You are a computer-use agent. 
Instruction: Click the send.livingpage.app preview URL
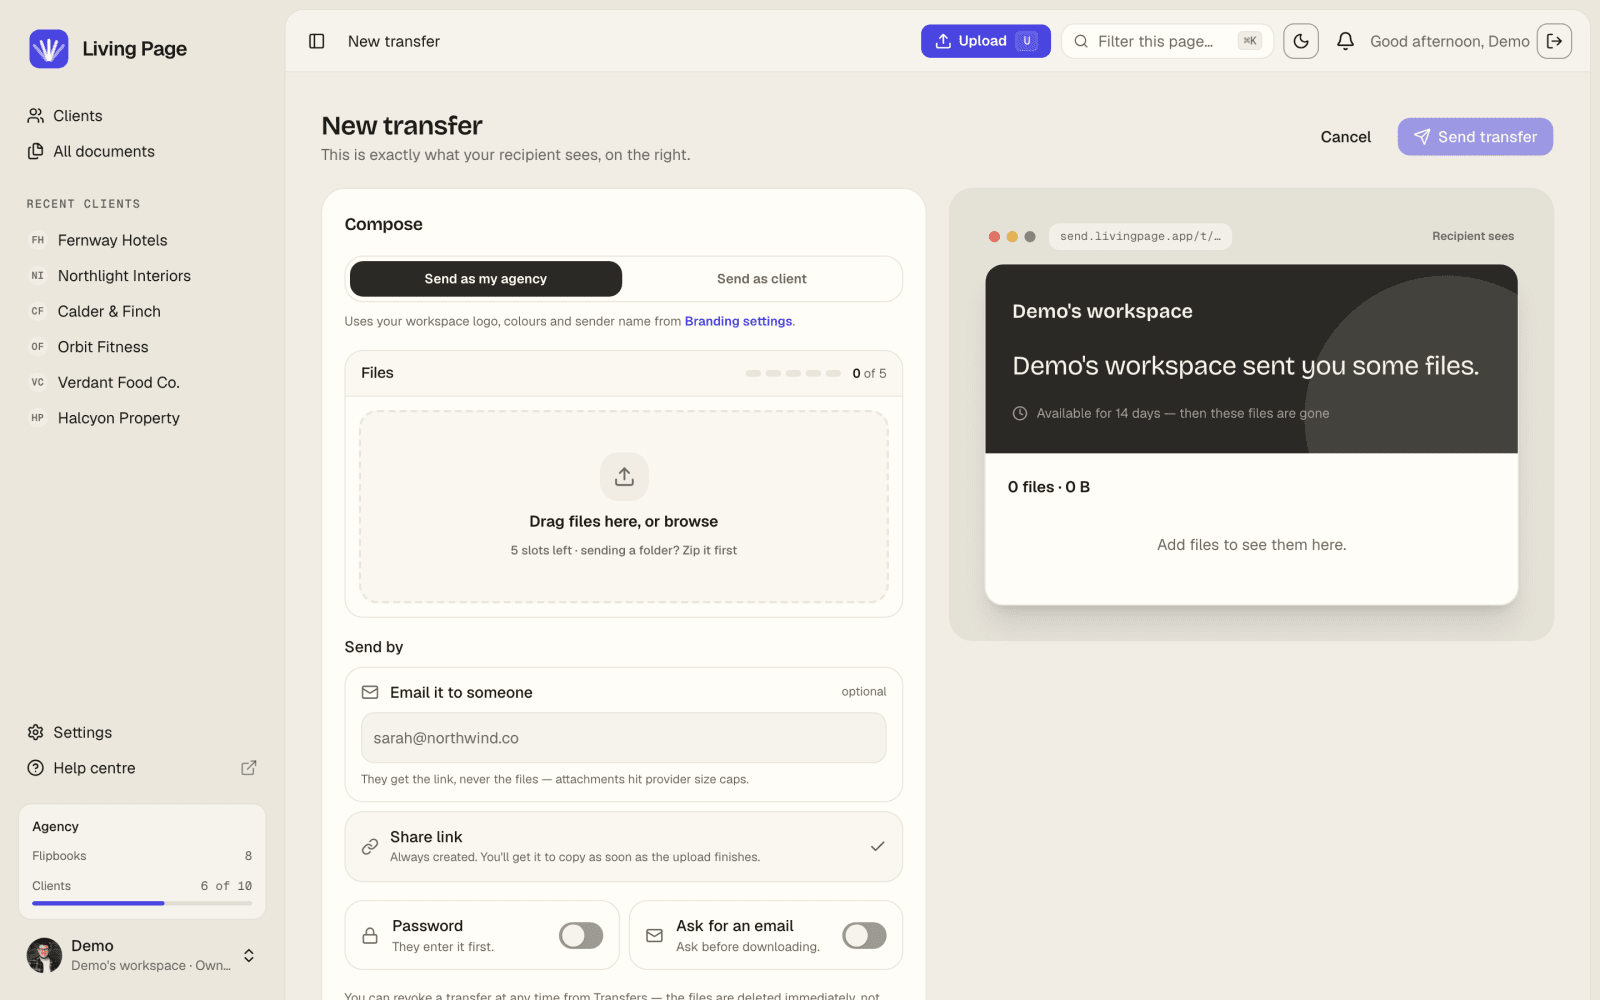point(1140,237)
